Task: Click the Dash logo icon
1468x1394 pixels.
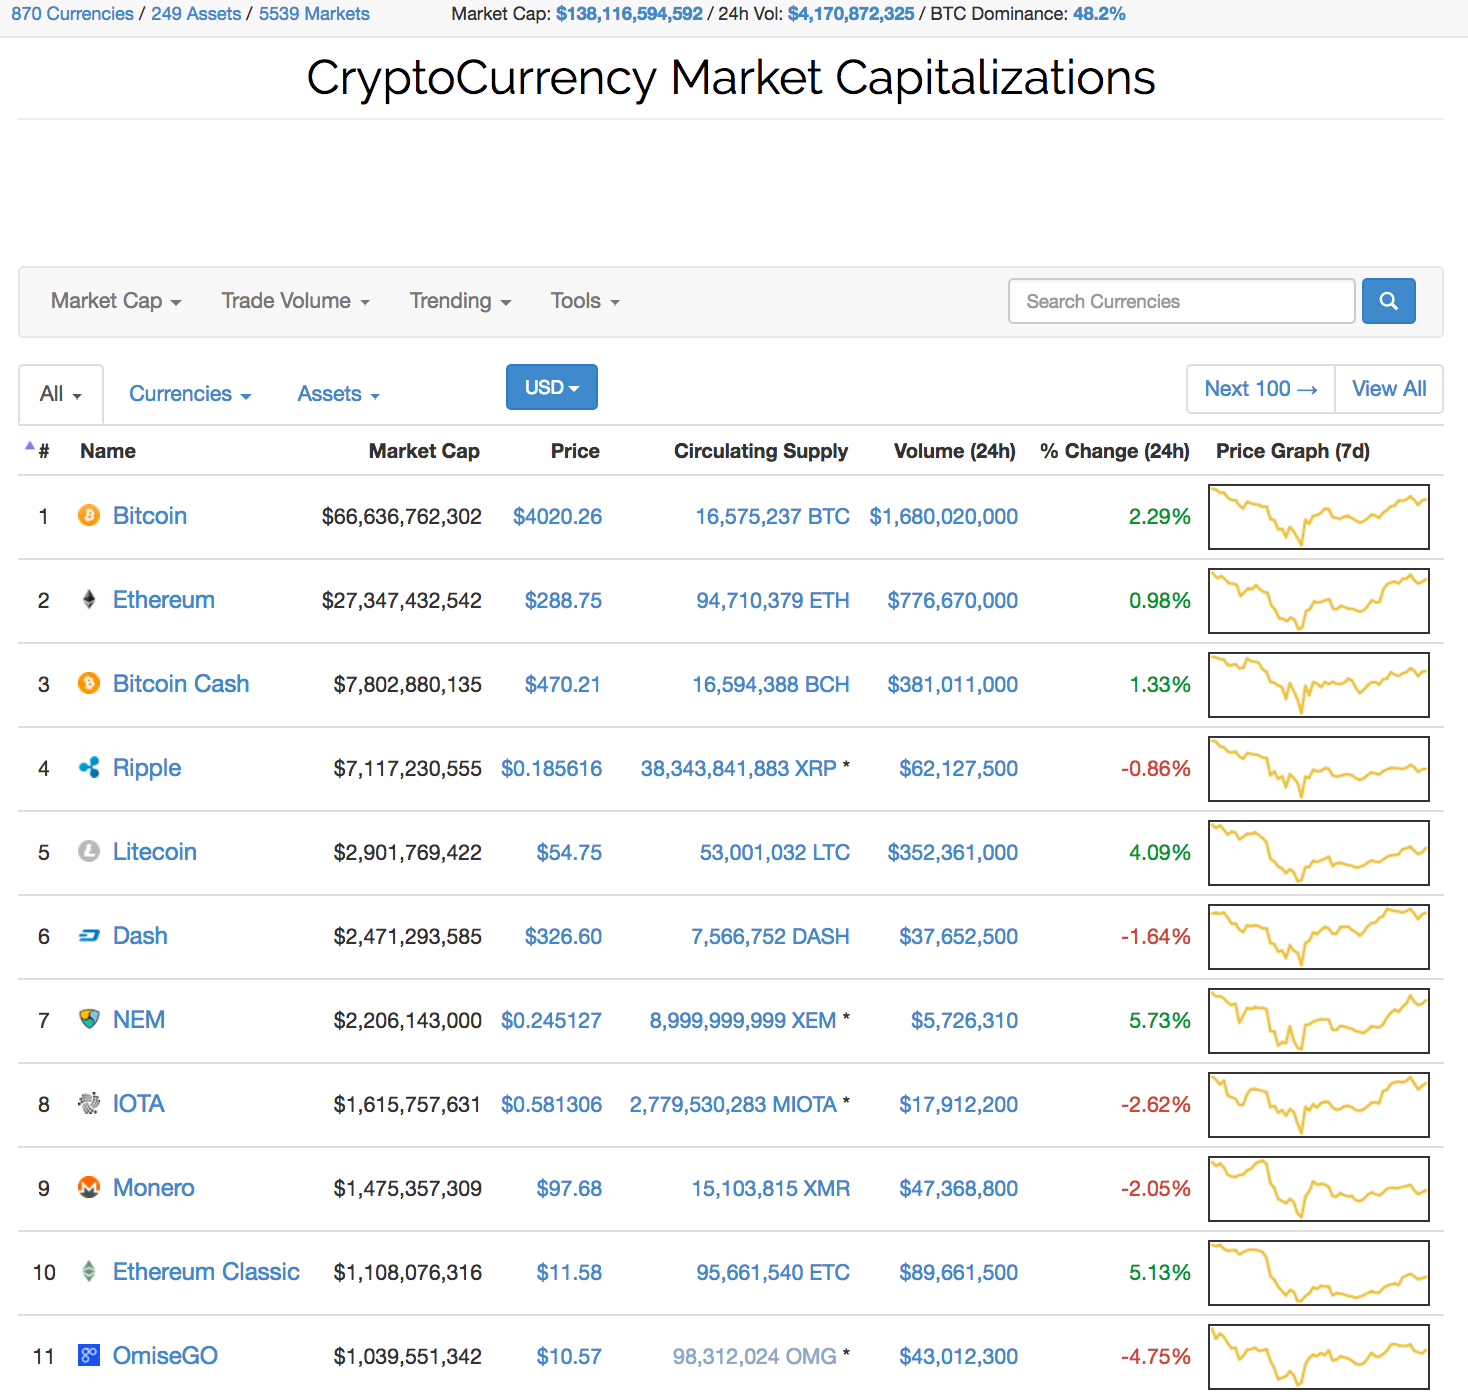Action: pos(89,936)
